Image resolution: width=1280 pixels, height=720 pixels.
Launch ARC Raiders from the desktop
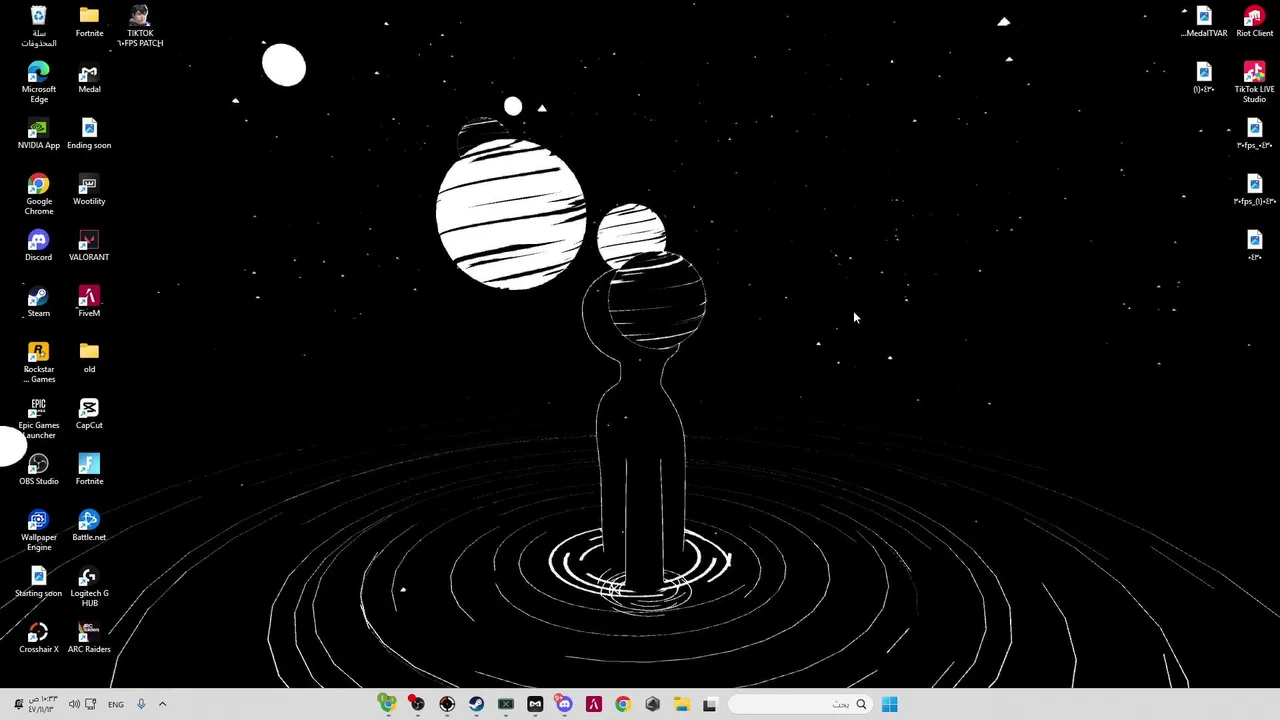tap(89, 638)
